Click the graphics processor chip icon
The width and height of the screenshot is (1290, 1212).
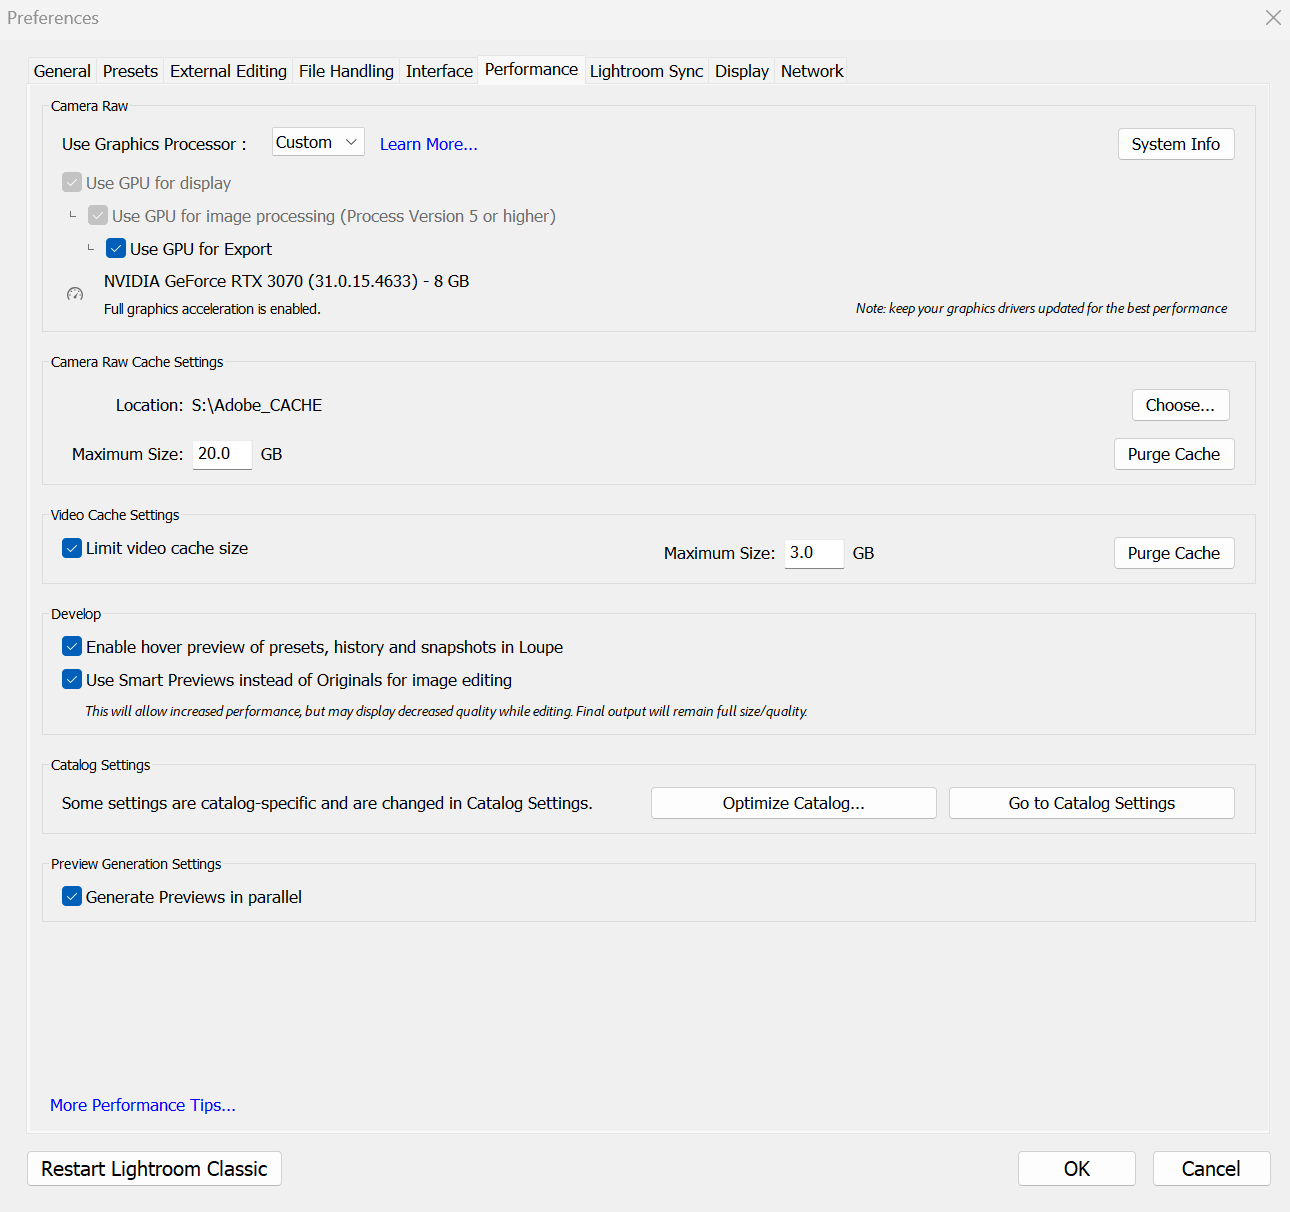pos(74,293)
